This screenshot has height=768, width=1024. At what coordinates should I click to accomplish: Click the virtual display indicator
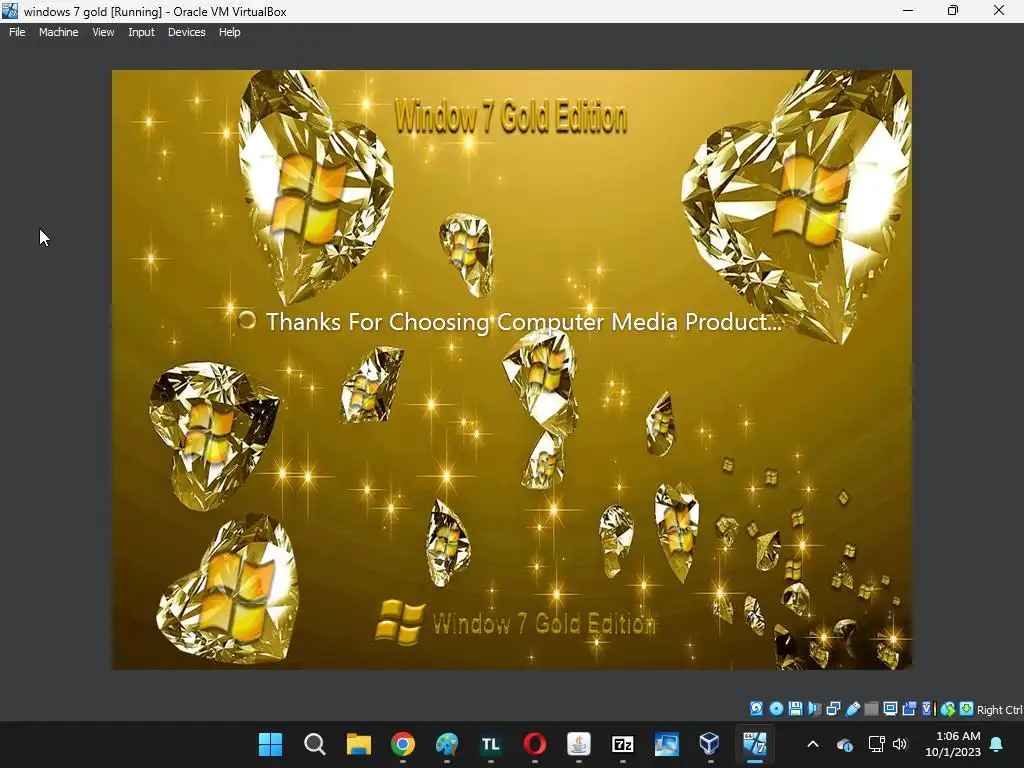[x=890, y=709]
